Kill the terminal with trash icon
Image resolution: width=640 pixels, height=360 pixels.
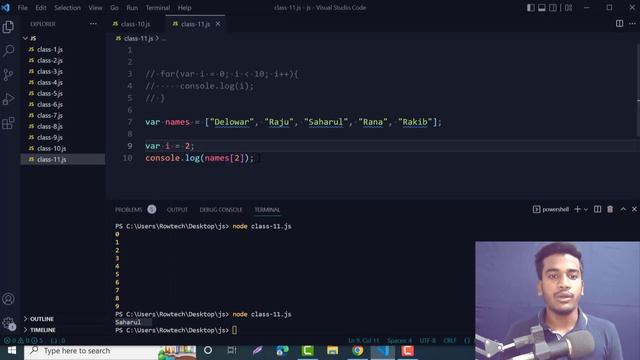610,209
